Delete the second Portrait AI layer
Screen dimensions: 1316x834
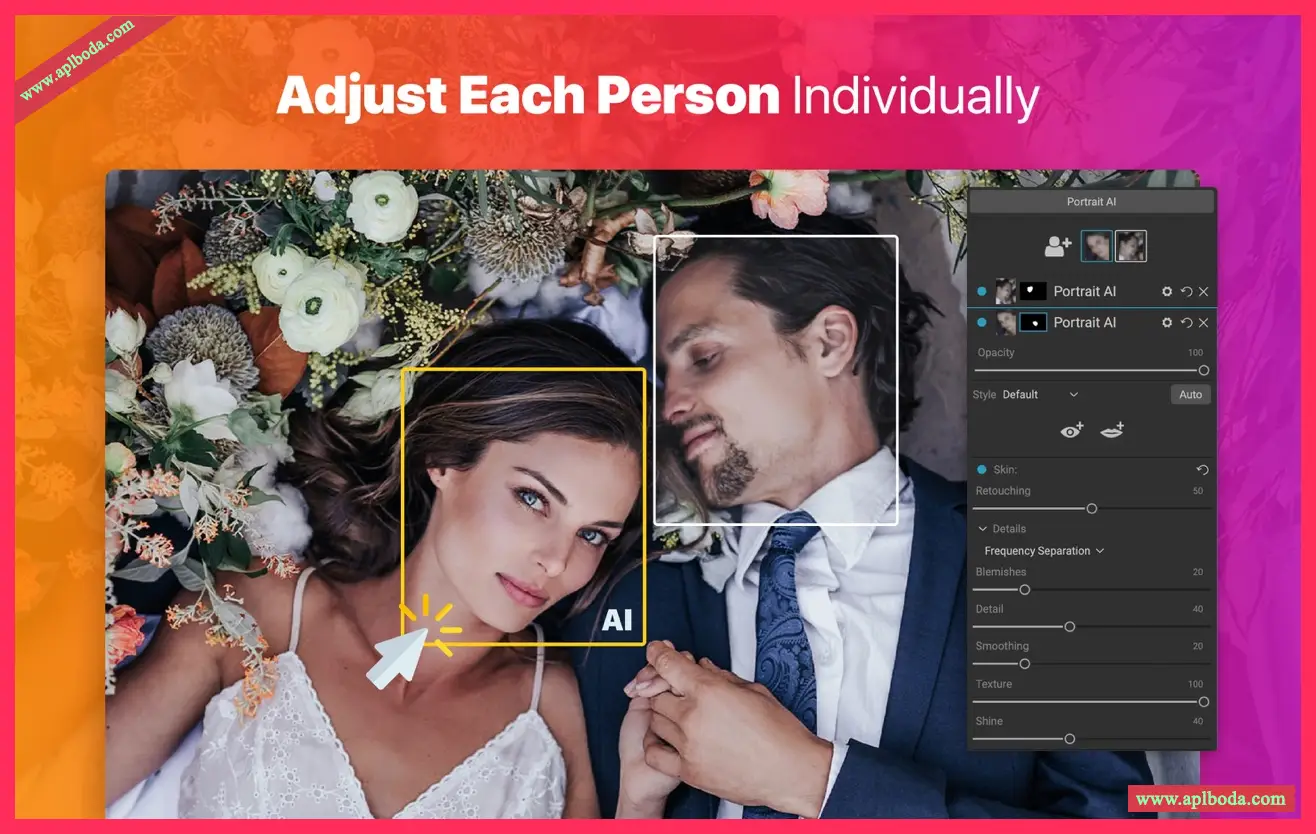coord(1203,323)
